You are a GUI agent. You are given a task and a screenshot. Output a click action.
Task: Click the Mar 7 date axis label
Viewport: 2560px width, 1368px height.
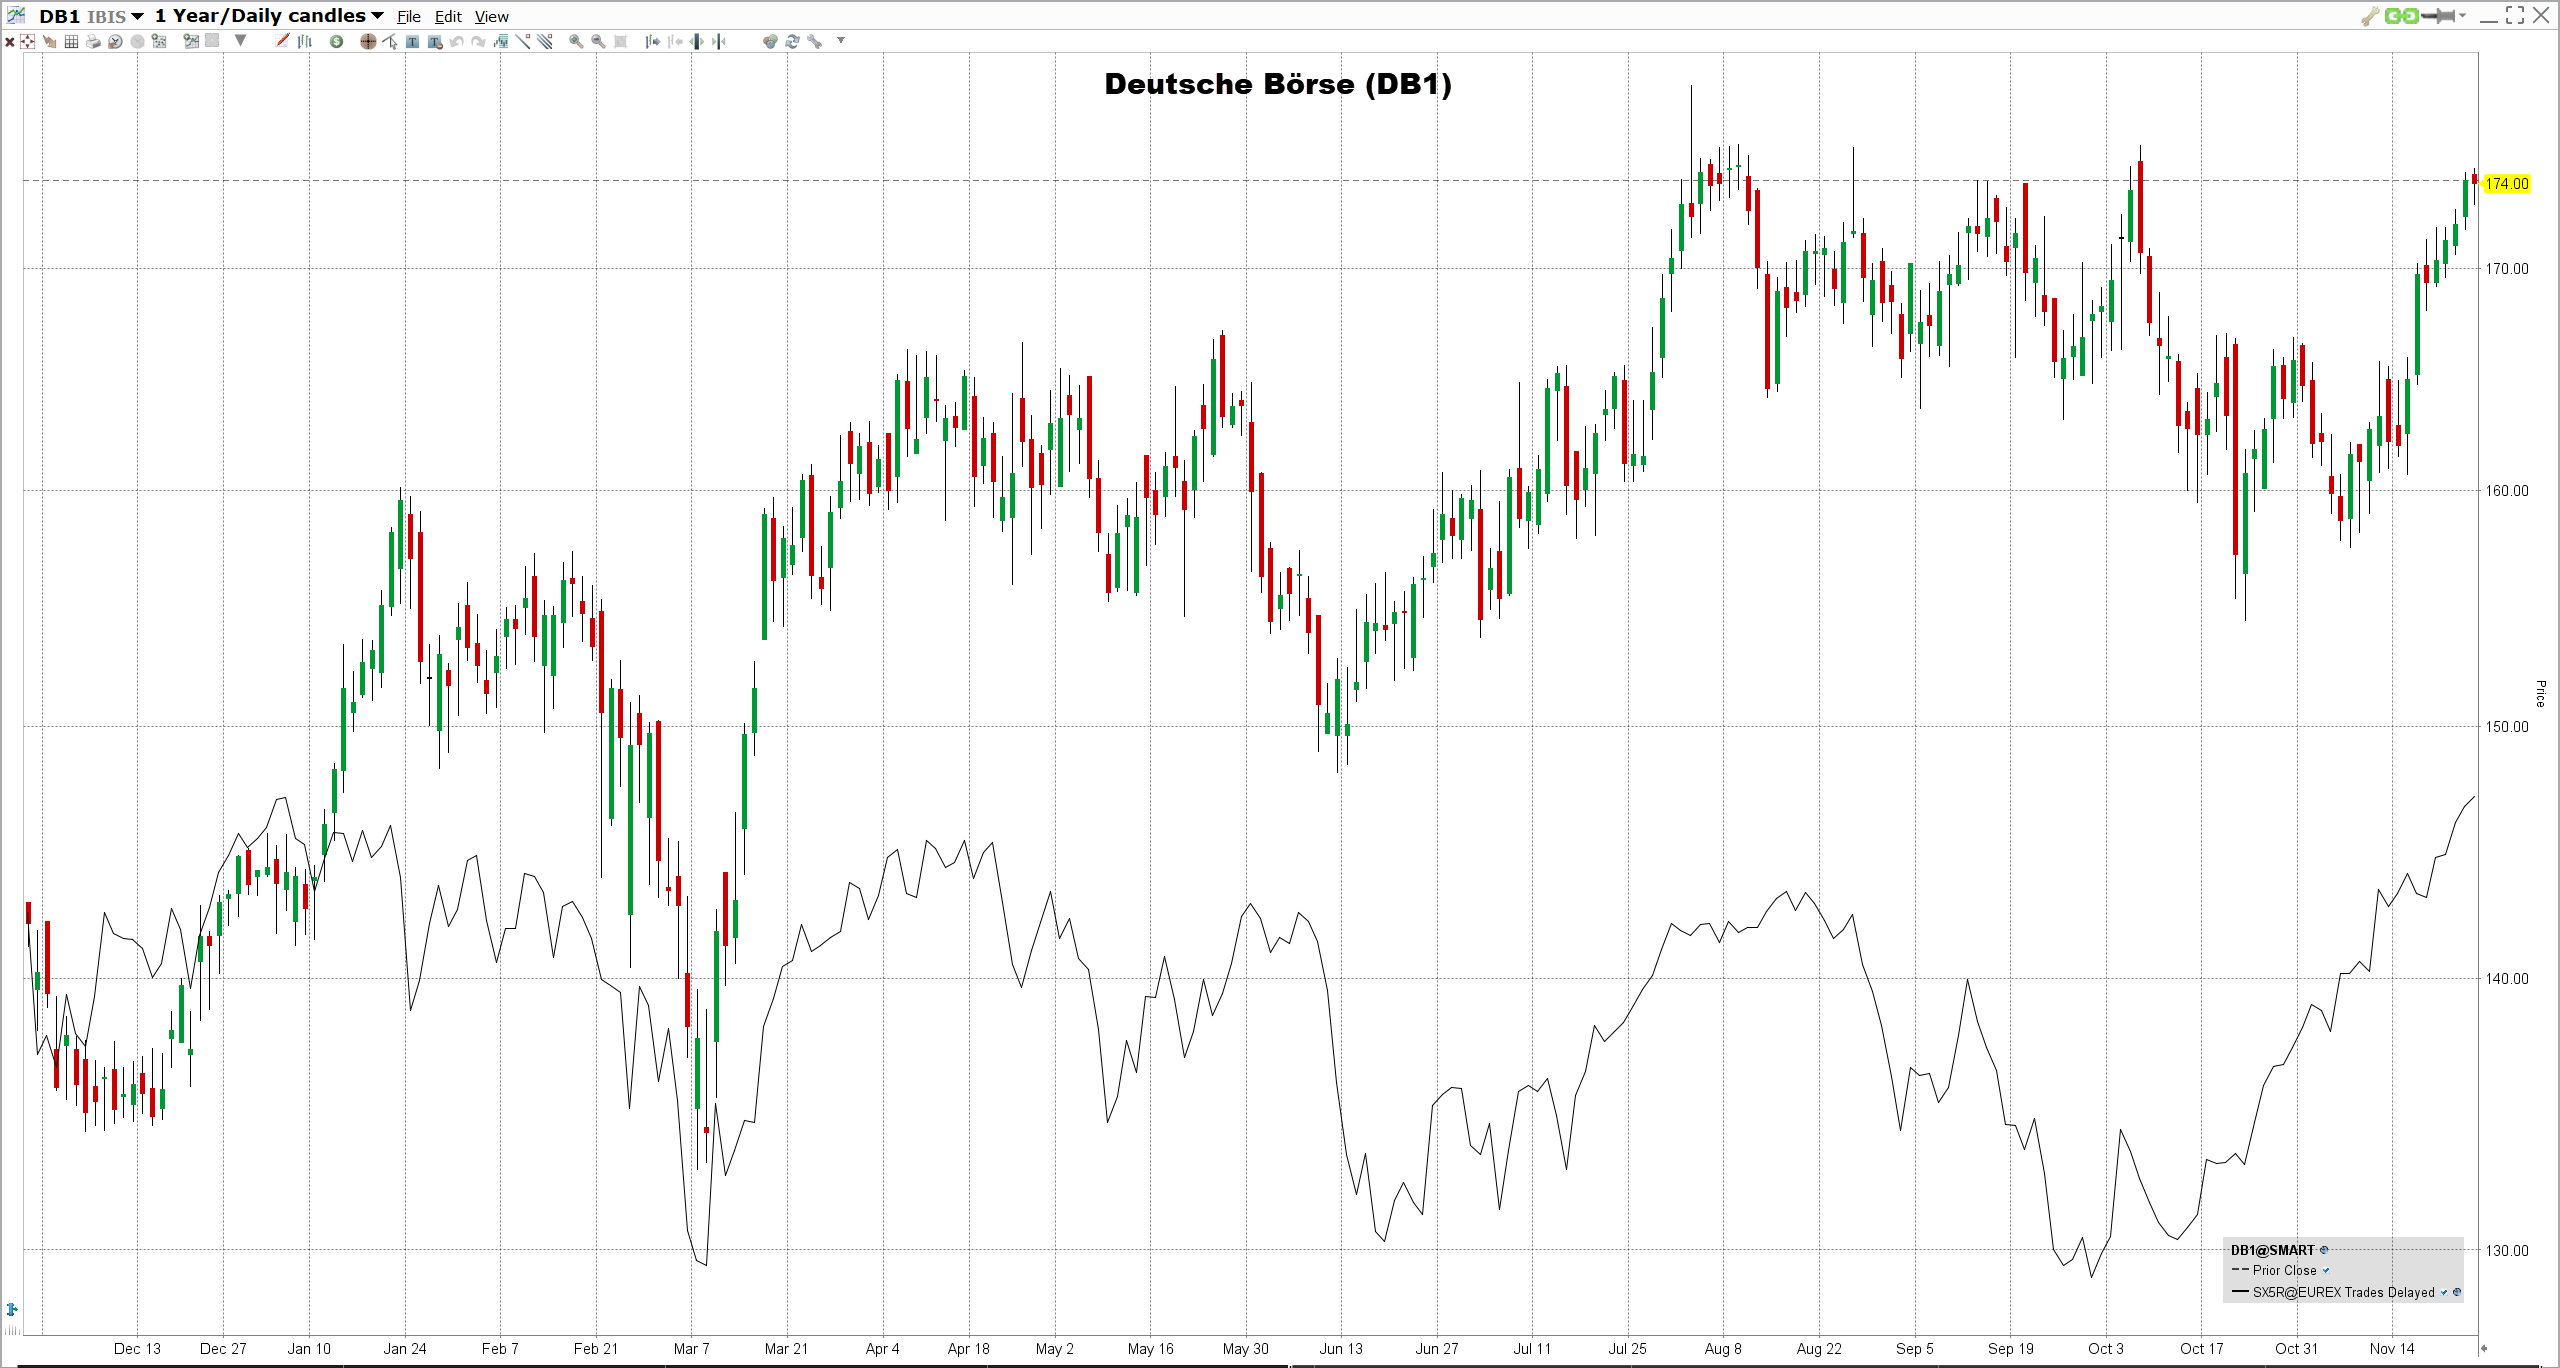pyautogui.click(x=691, y=1349)
